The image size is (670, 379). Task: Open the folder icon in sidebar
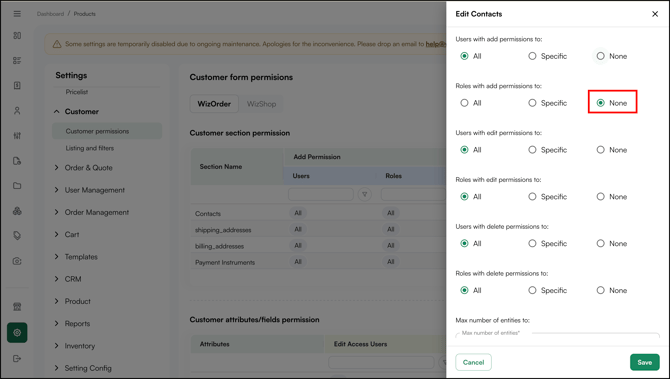click(x=17, y=185)
